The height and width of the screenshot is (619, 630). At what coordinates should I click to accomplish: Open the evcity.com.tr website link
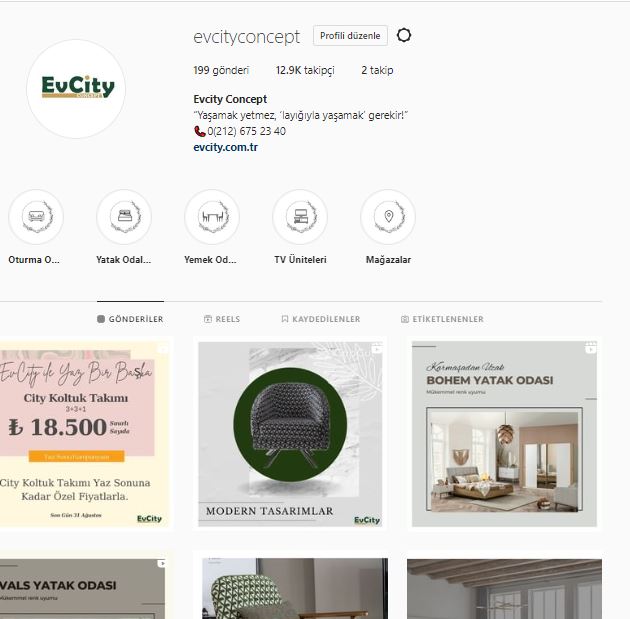[225, 147]
